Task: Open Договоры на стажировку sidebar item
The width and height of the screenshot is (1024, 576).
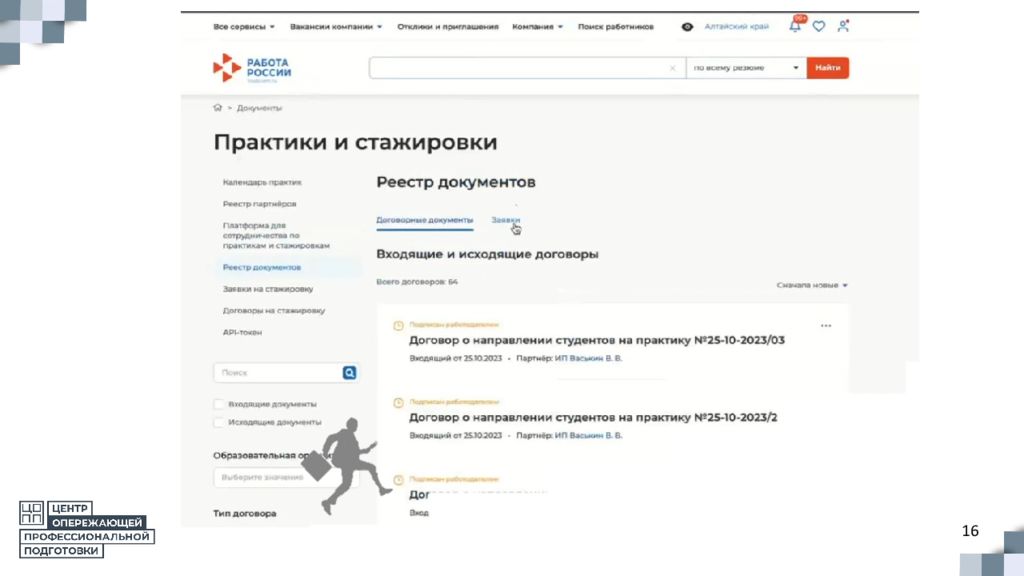Action: coord(274,311)
